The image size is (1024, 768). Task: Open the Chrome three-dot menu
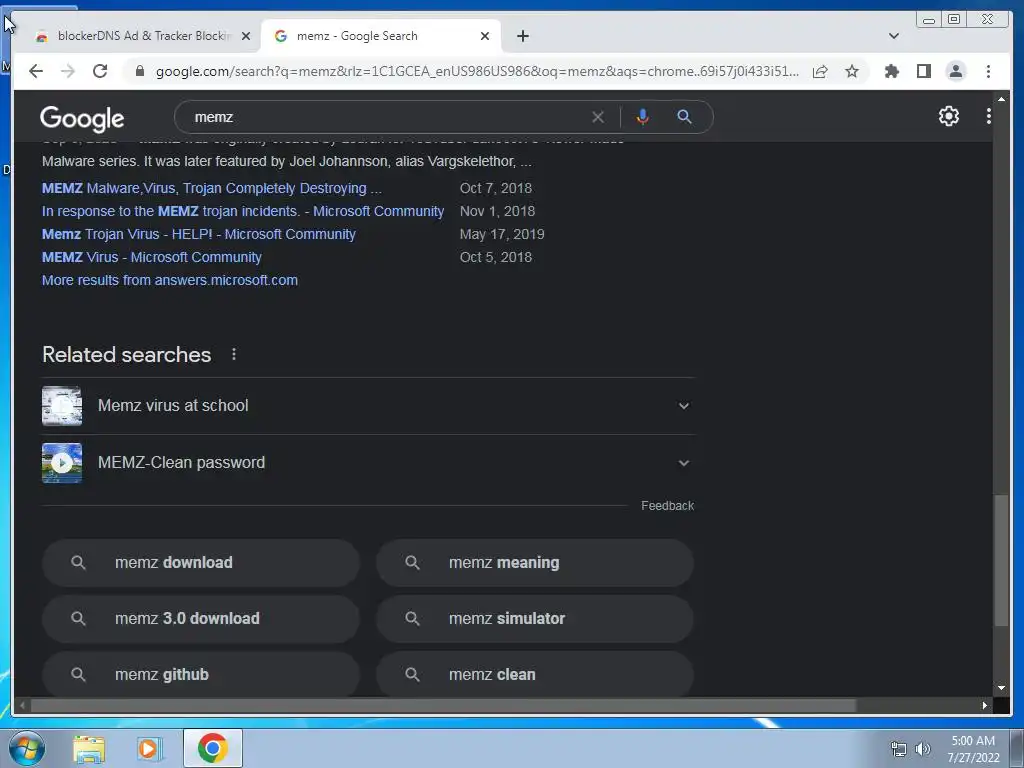tap(988, 71)
